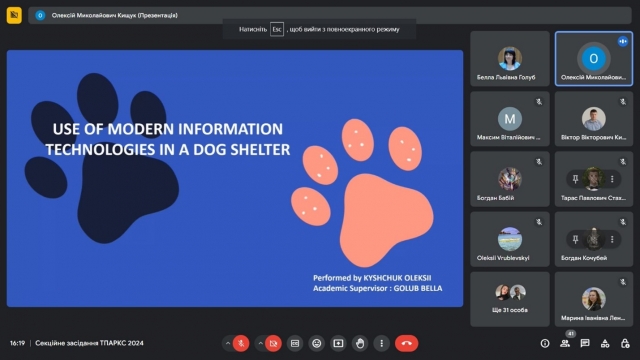The image size is (640, 360).
Task: Open the chat panel icon
Action: click(x=585, y=343)
